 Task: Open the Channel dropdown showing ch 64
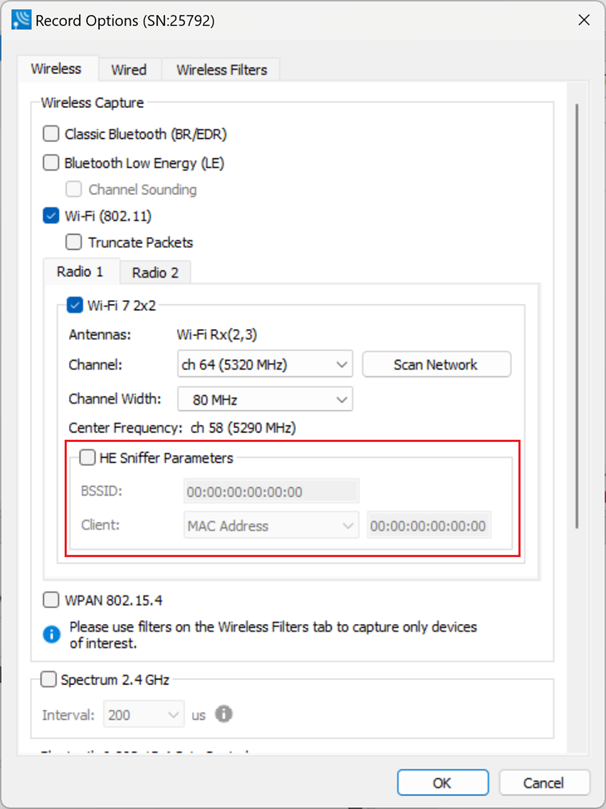[265, 364]
